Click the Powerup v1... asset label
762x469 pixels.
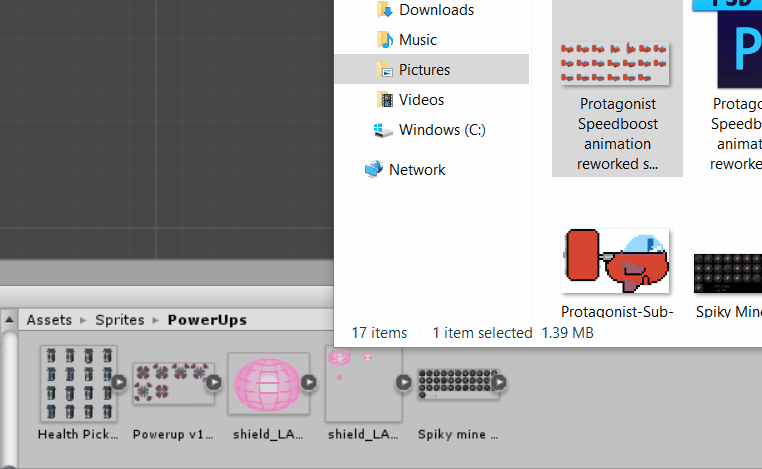[x=173, y=434]
